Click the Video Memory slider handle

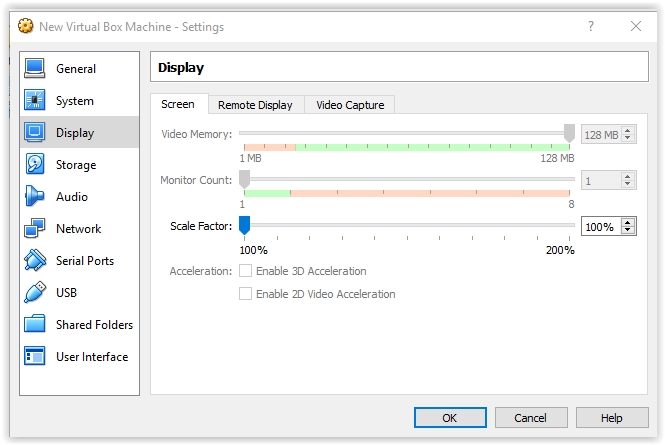pos(569,133)
